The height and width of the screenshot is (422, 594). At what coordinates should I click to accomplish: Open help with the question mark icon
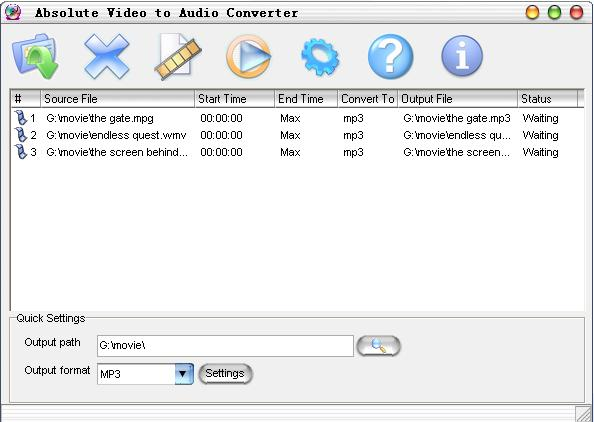(390, 56)
